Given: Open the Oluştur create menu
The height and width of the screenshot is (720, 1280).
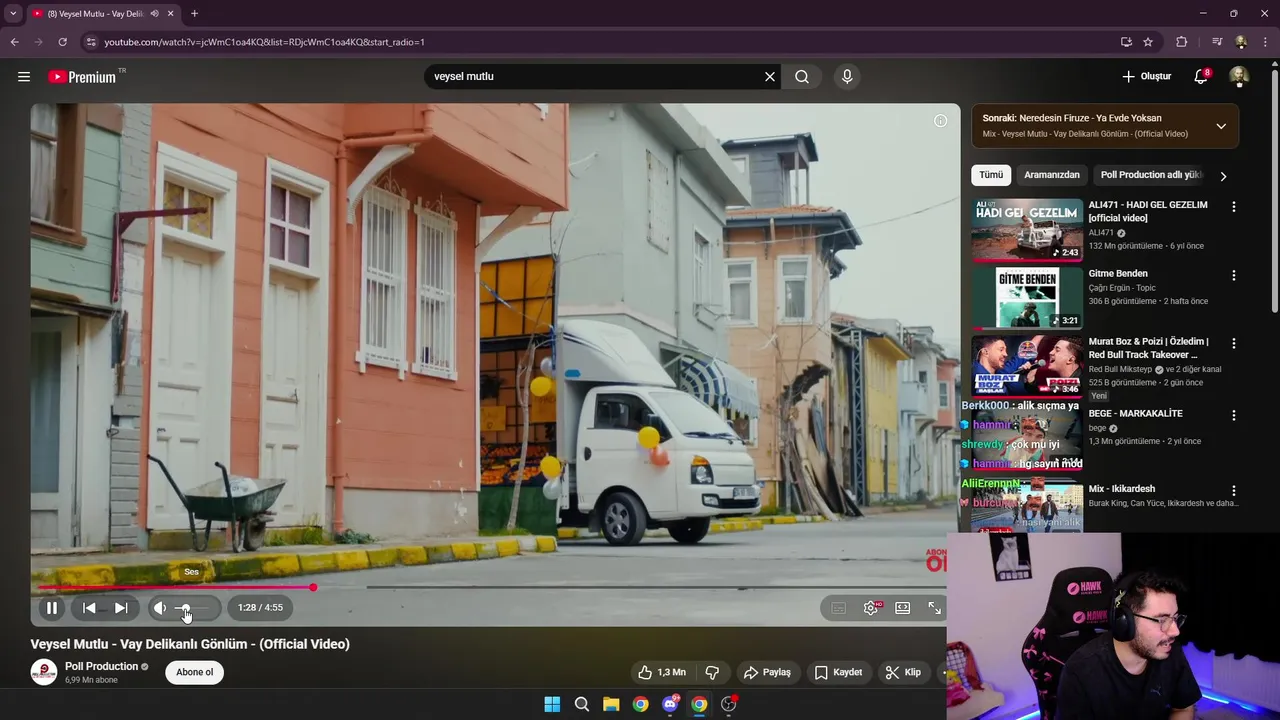Looking at the screenshot, I should pyautogui.click(x=1146, y=76).
